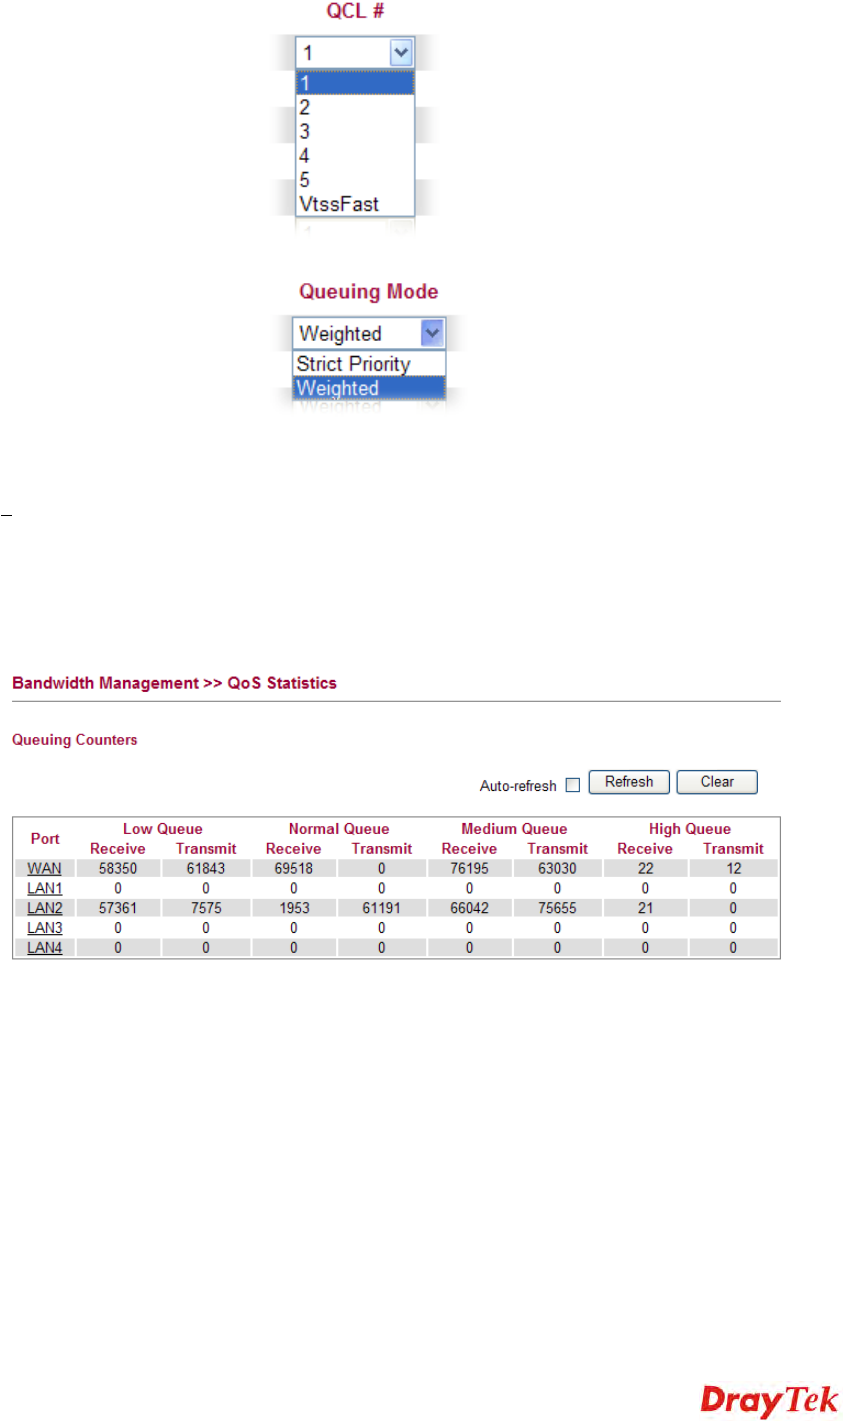Open the Queuing Mode dropdown arrow
This screenshot has width=843, height=1421.
pos(432,333)
